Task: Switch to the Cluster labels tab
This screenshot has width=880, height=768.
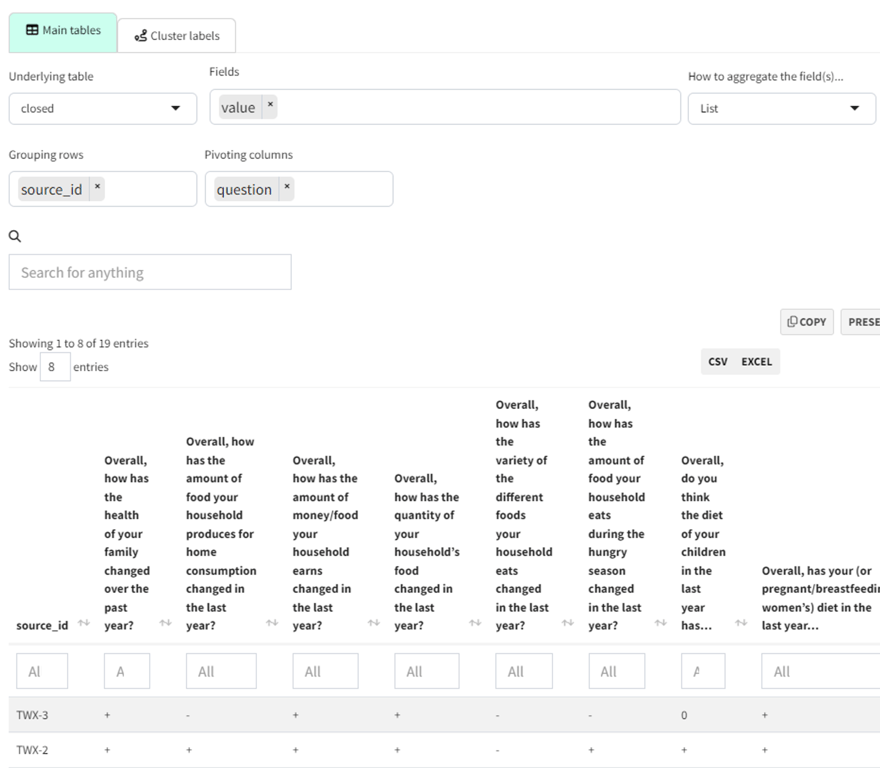Action: point(177,36)
